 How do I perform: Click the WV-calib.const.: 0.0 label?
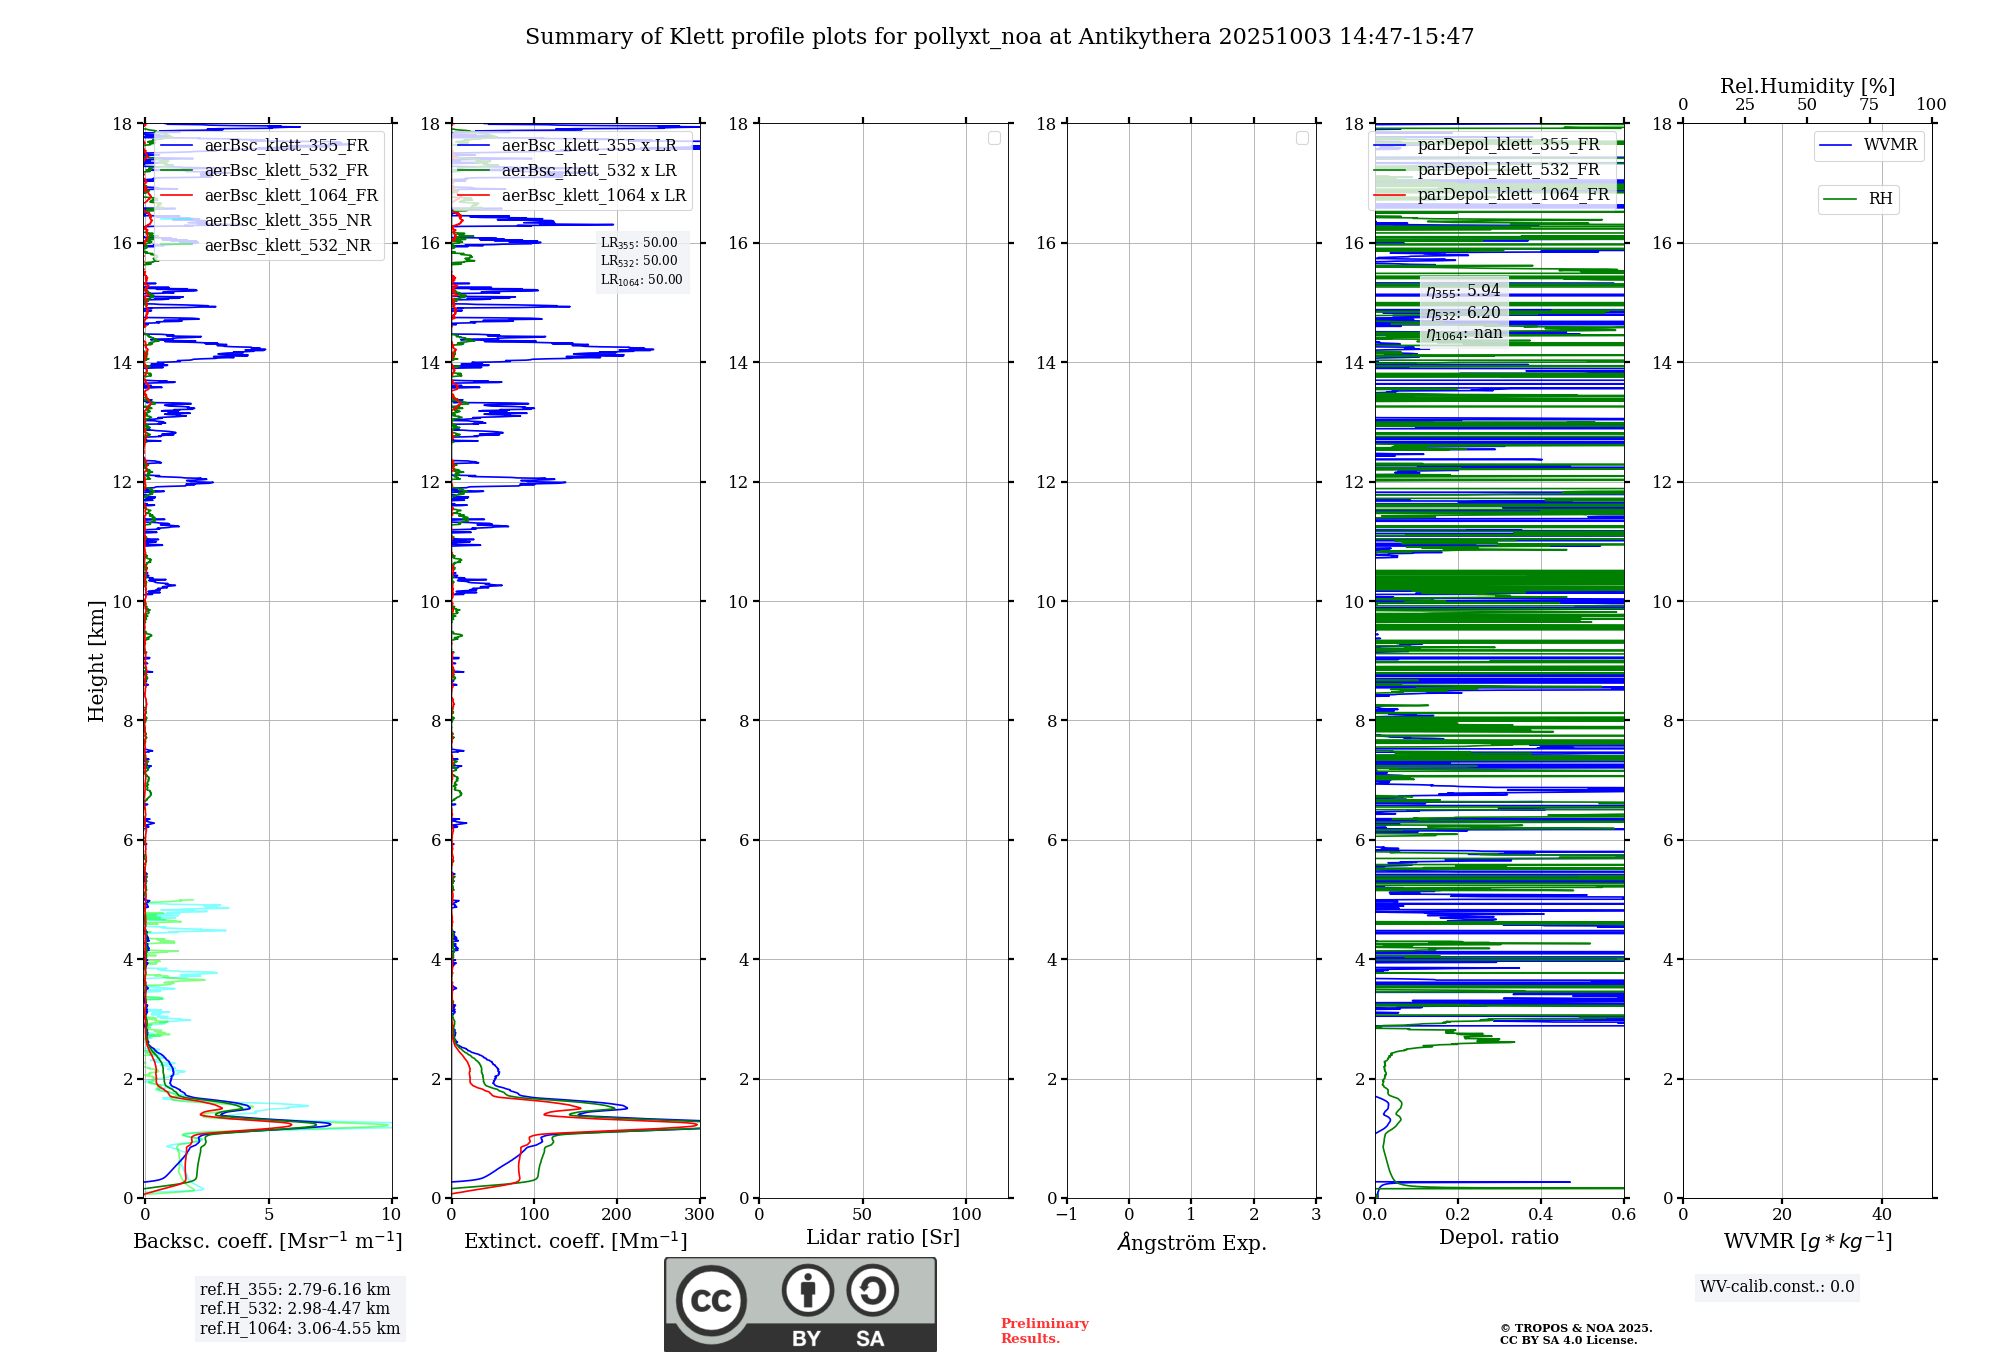pos(1776,1287)
